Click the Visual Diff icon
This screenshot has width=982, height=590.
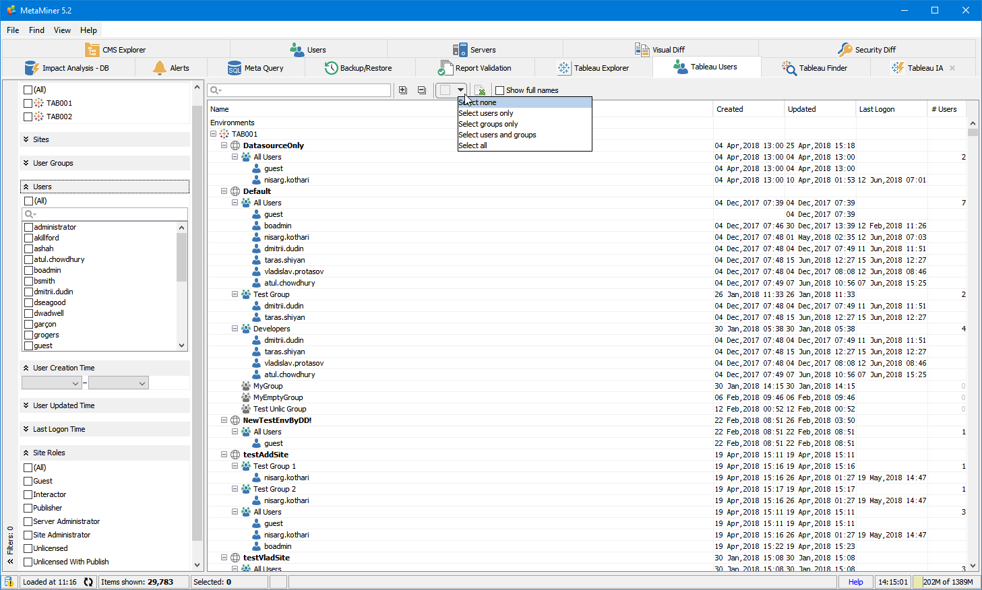click(642, 49)
